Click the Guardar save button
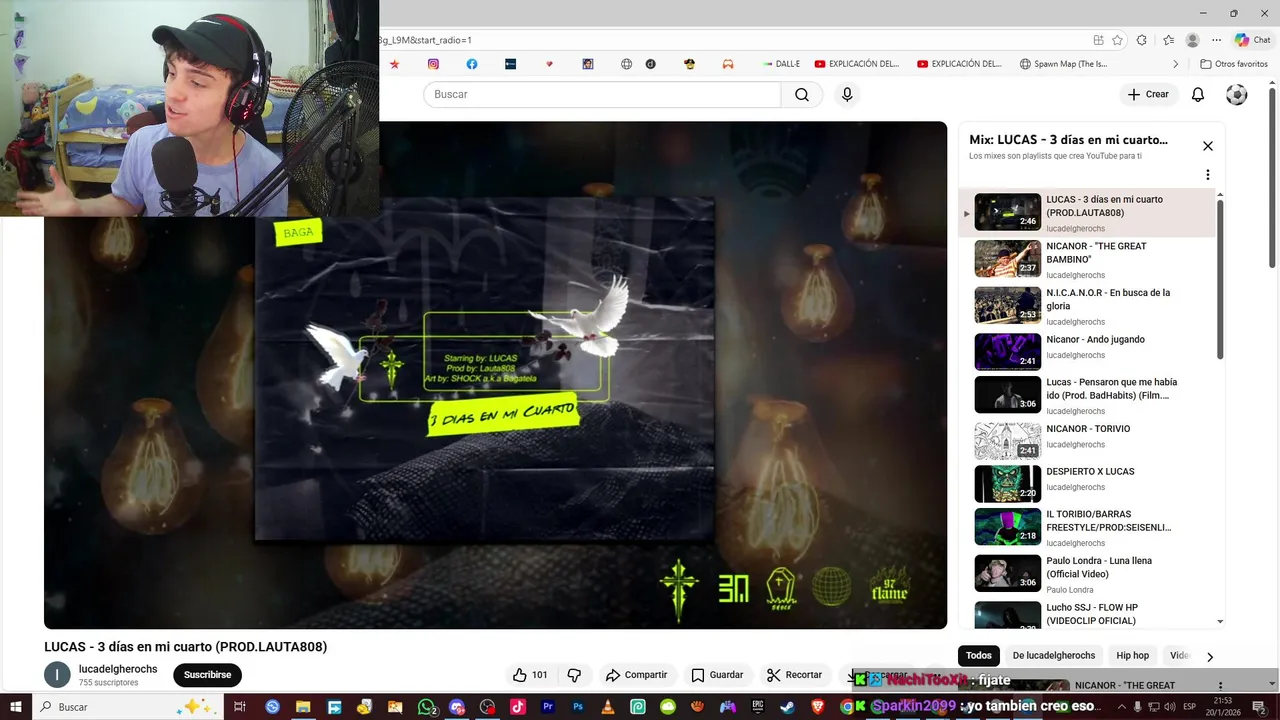The width and height of the screenshot is (1280, 720). coord(717,675)
